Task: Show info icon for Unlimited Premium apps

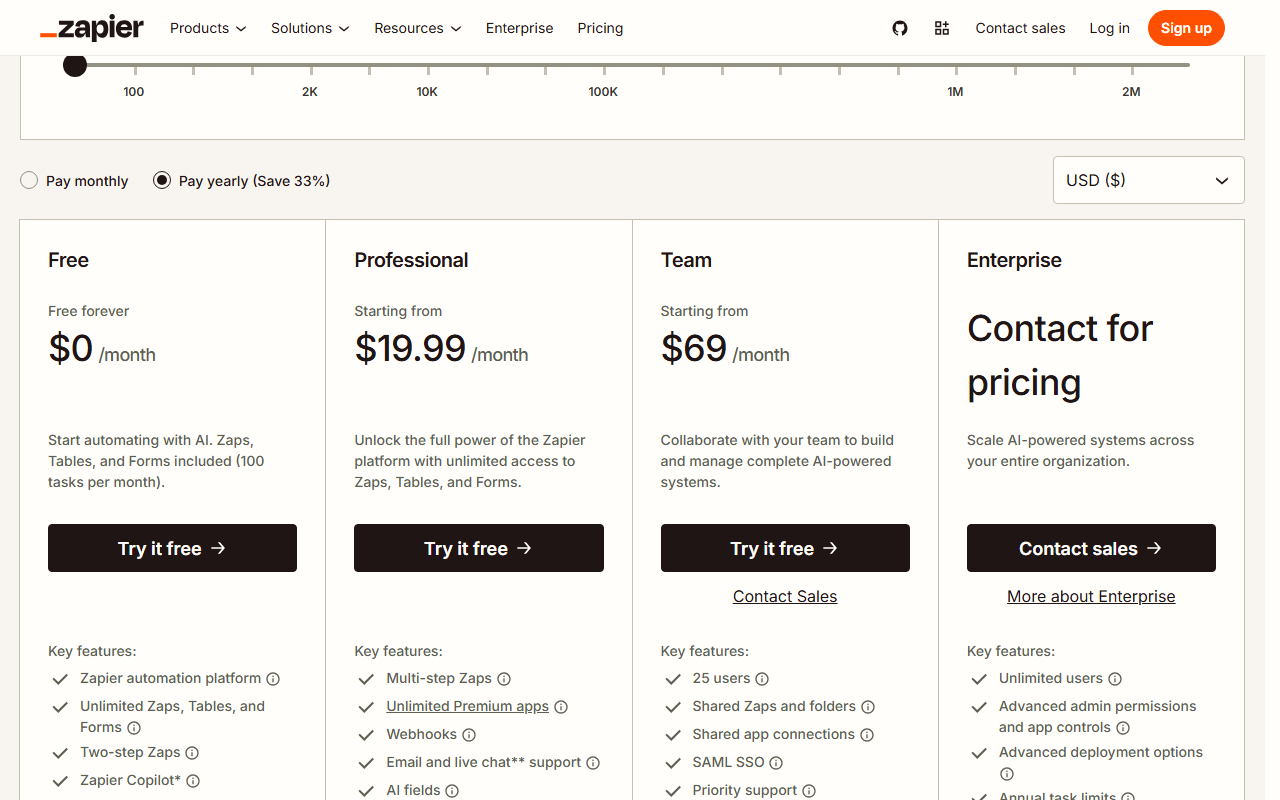Action: (561, 707)
